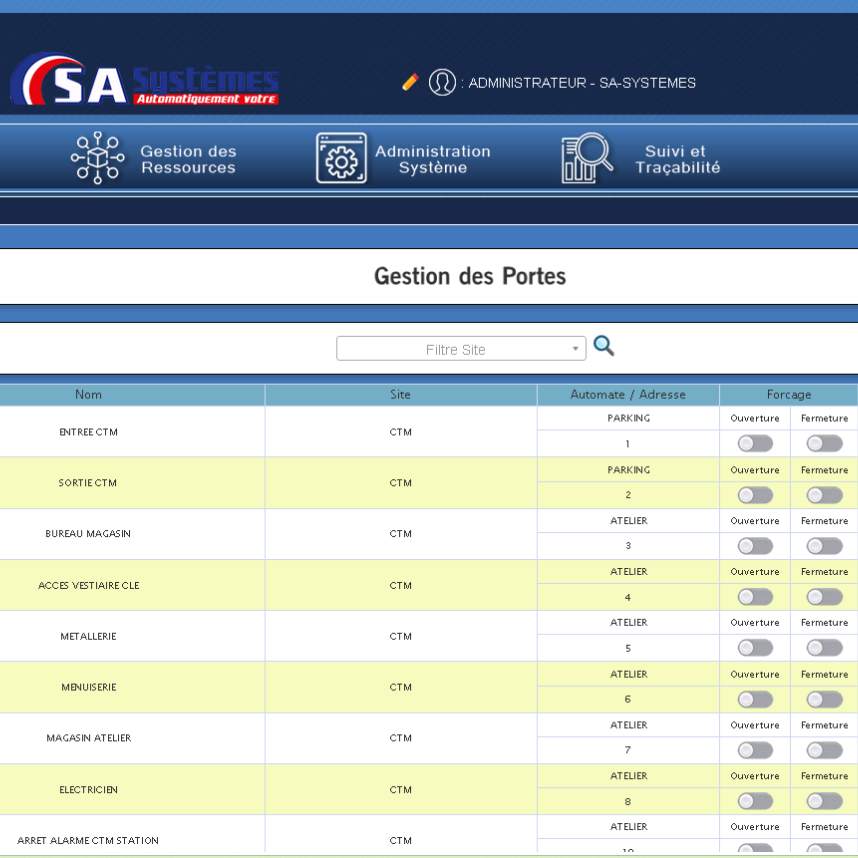Open Administration Système menu

[432, 159]
